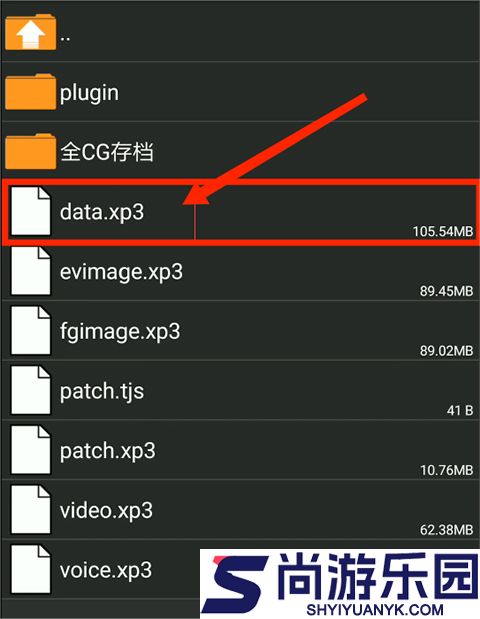The height and width of the screenshot is (619, 480).
Task: Open the plugin folder name
Action: (x=89, y=94)
